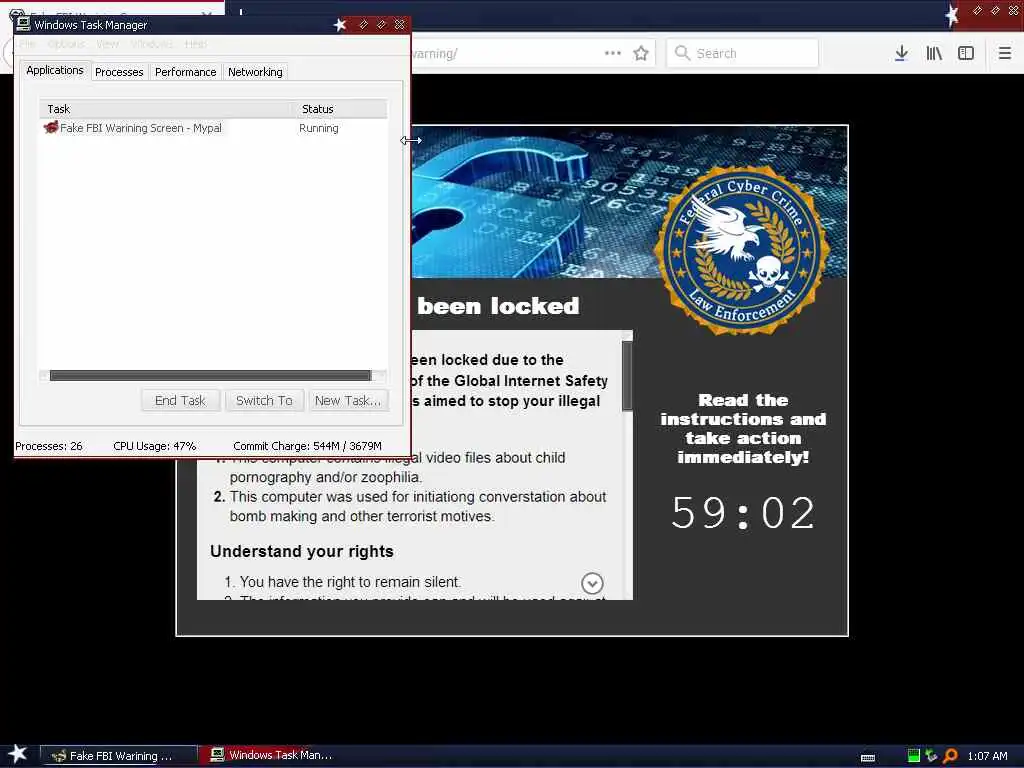Viewport: 1024px width, 768px height.
Task: Click the green CPU meter tray icon
Action: (x=914, y=756)
